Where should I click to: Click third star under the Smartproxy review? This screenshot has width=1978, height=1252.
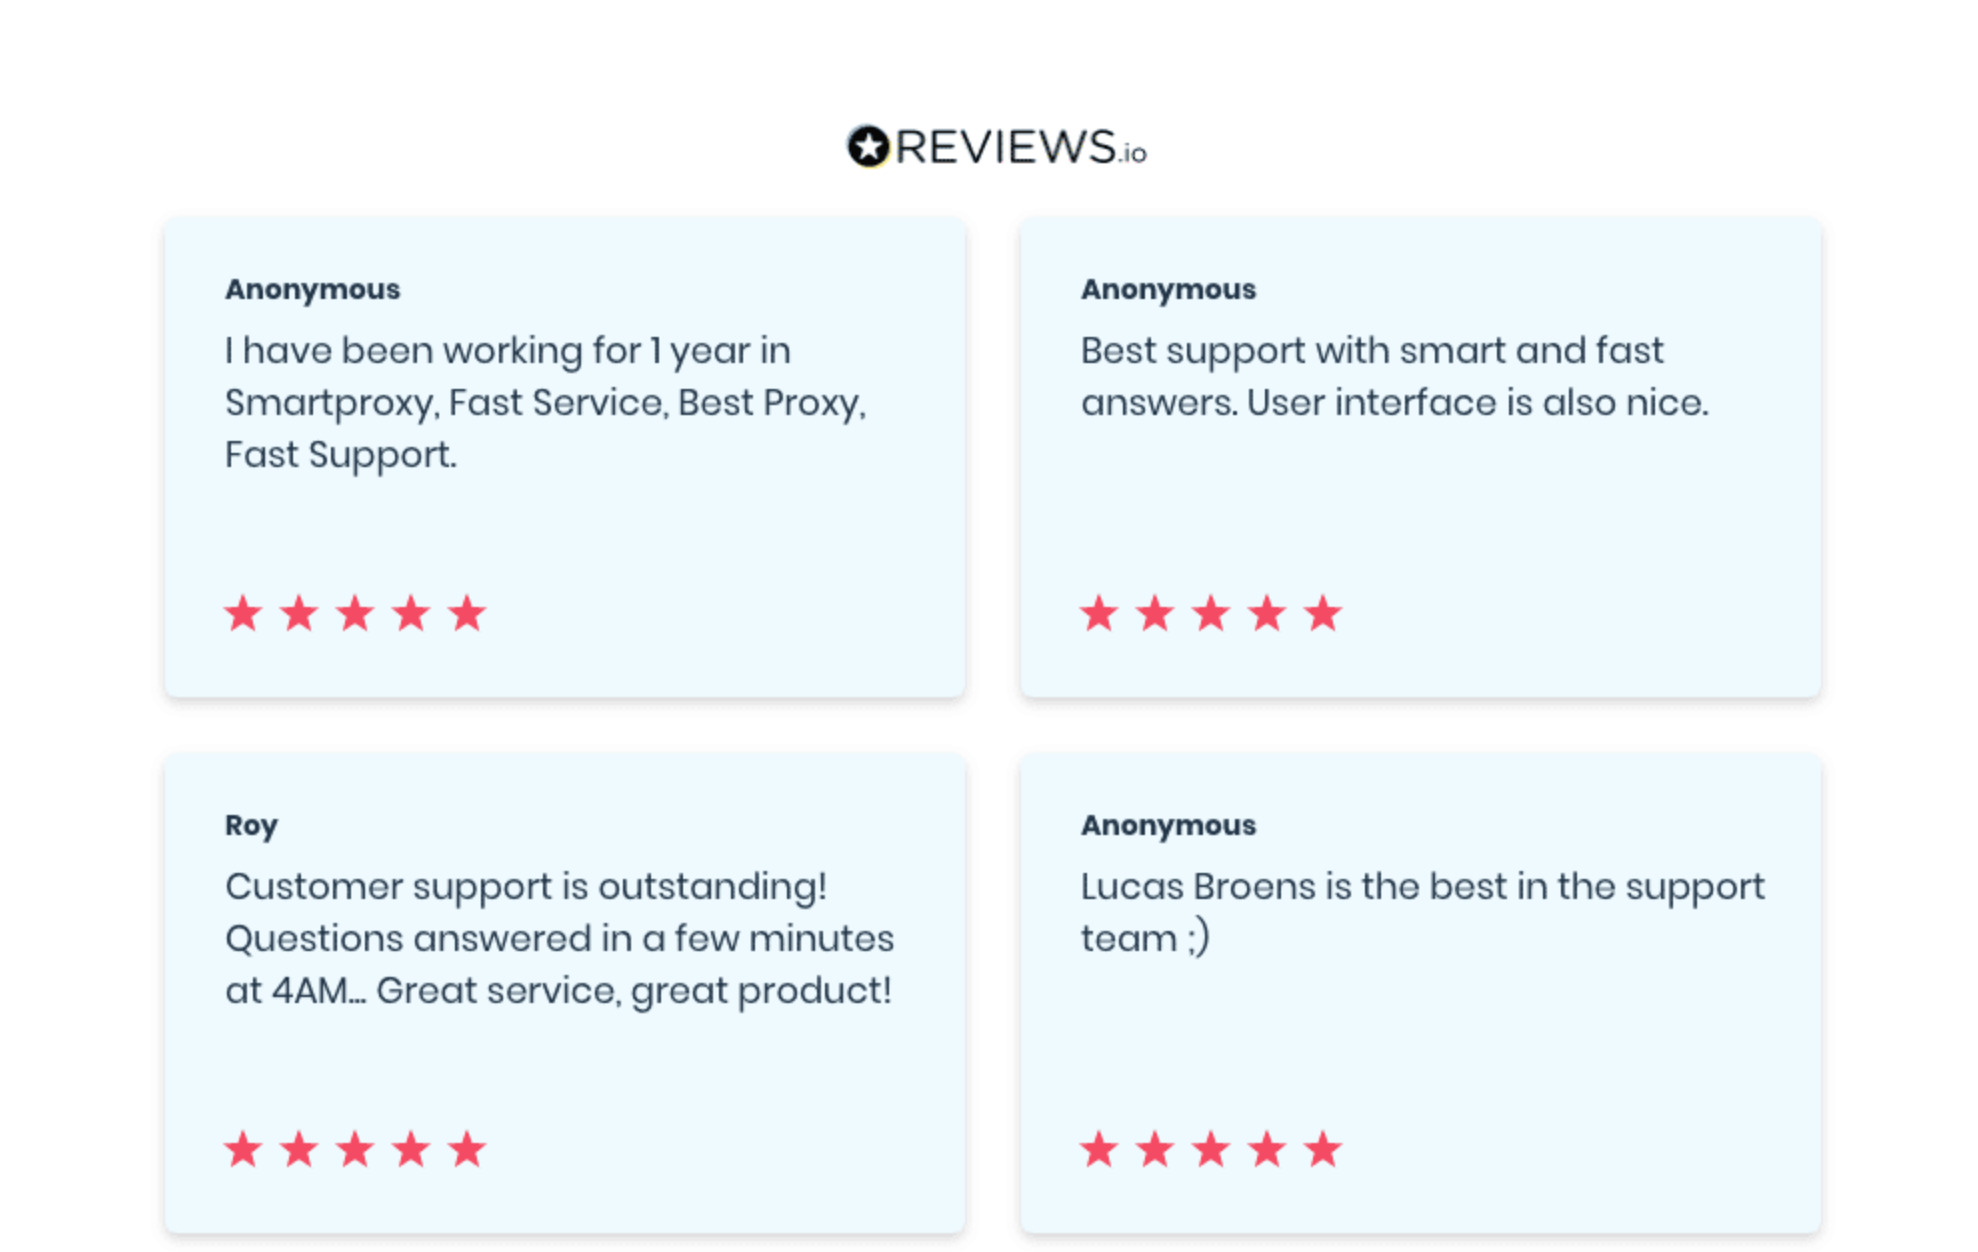click(x=355, y=613)
